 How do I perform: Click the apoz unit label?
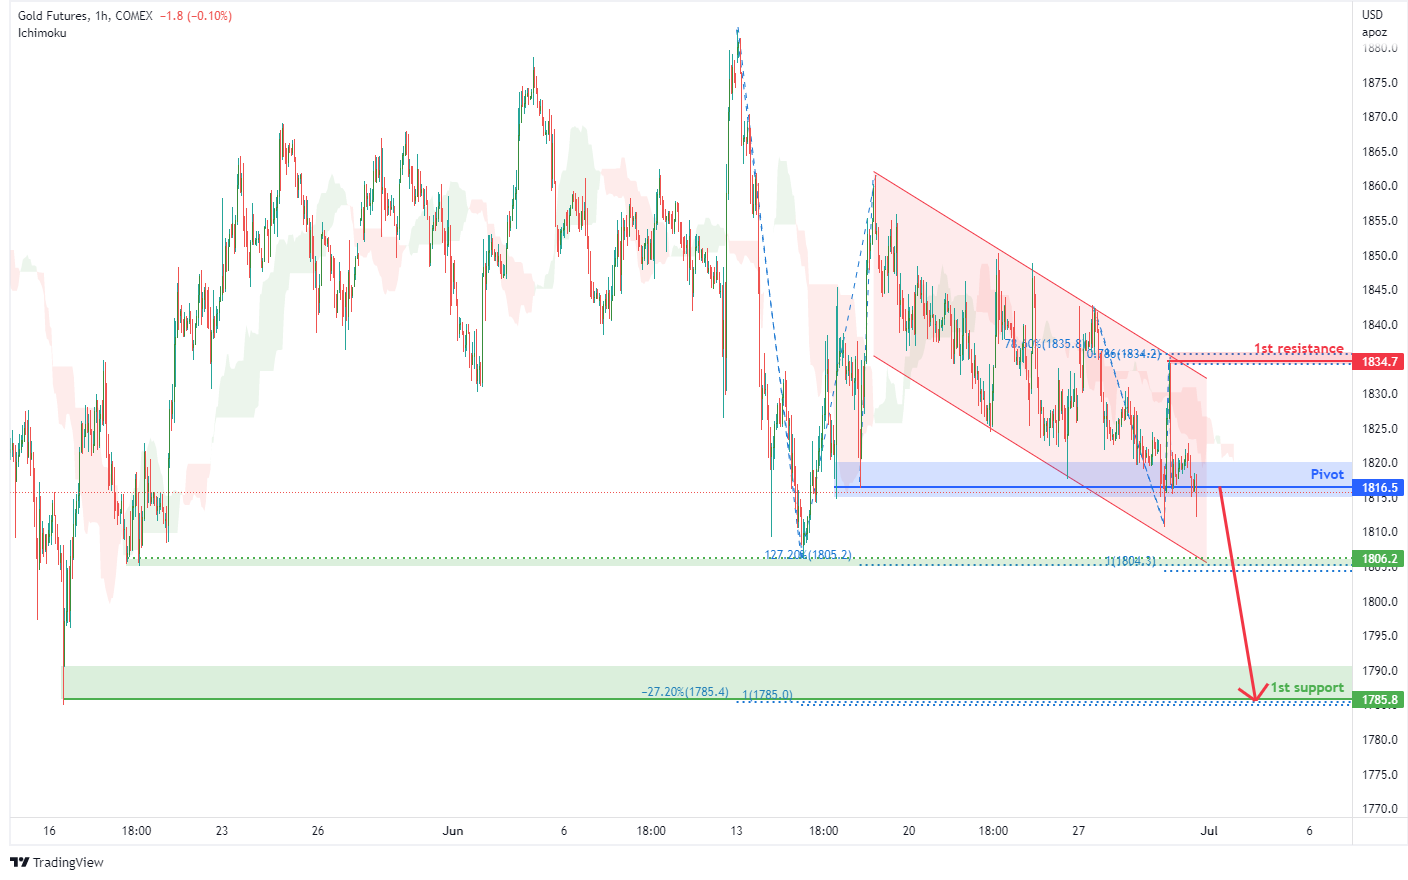(1374, 32)
